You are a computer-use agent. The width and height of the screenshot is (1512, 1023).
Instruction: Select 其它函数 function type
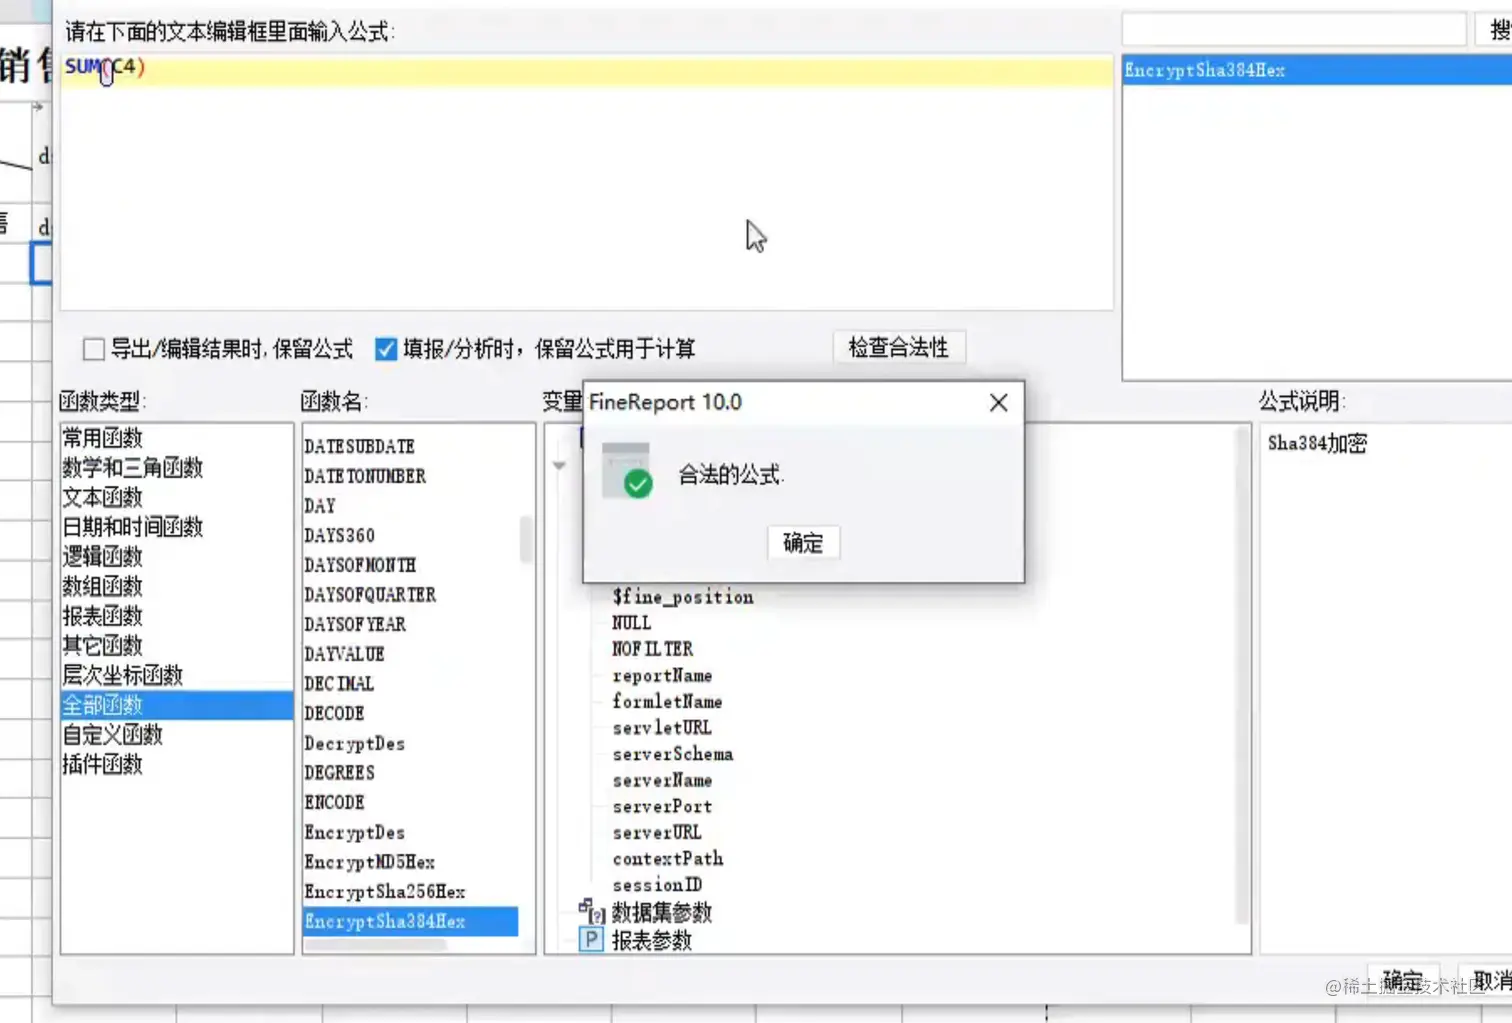176,645
